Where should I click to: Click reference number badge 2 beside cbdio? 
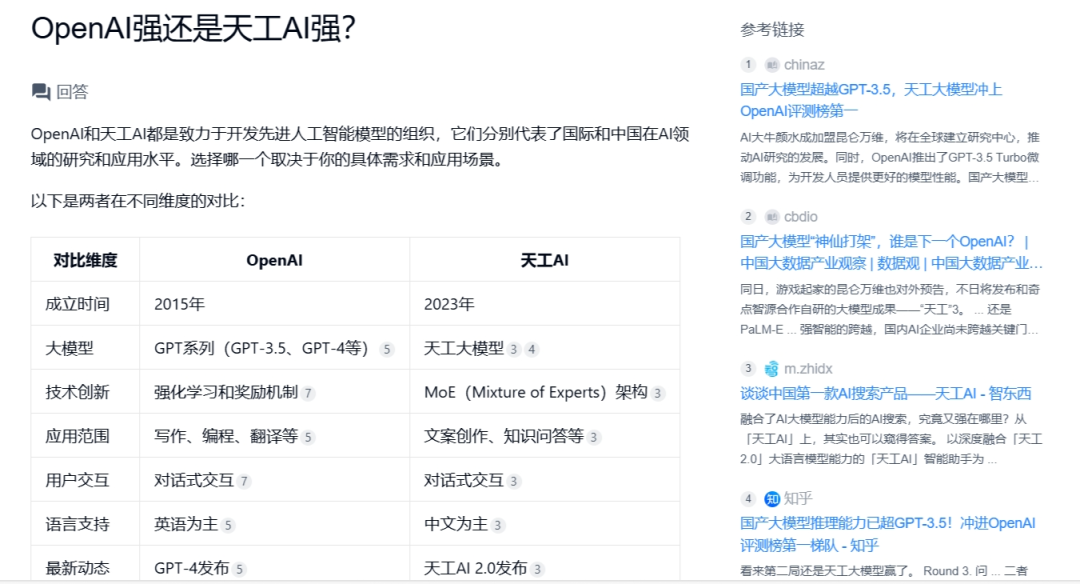tap(748, 217)
